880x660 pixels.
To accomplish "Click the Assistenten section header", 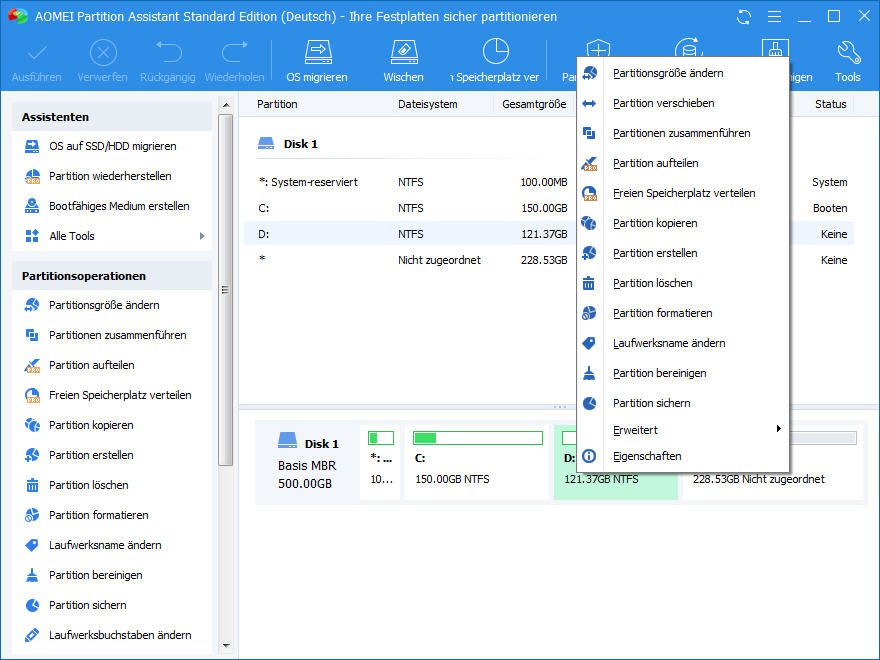I will (x=112, y=117).
